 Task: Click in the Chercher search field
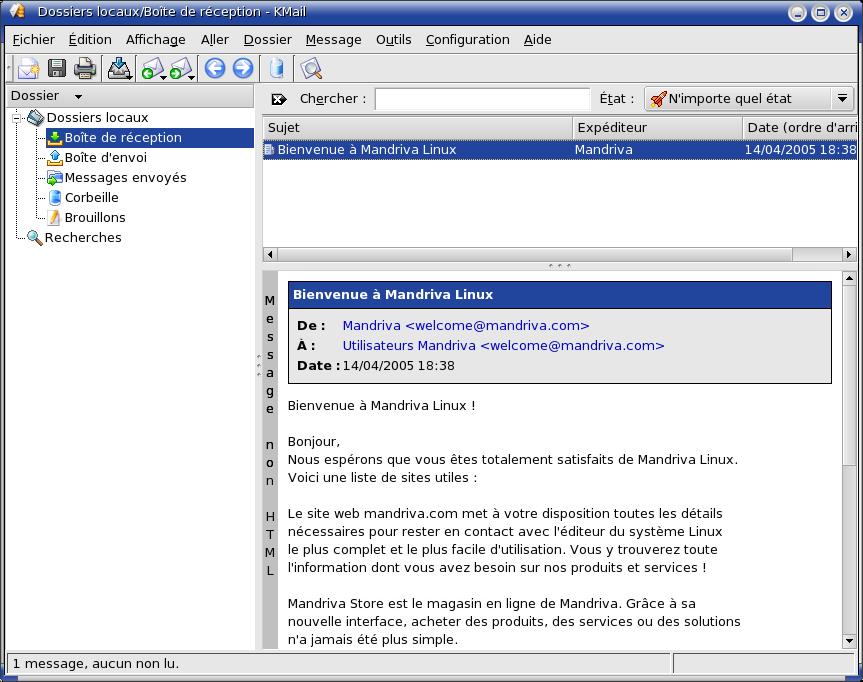click(482, 99)
